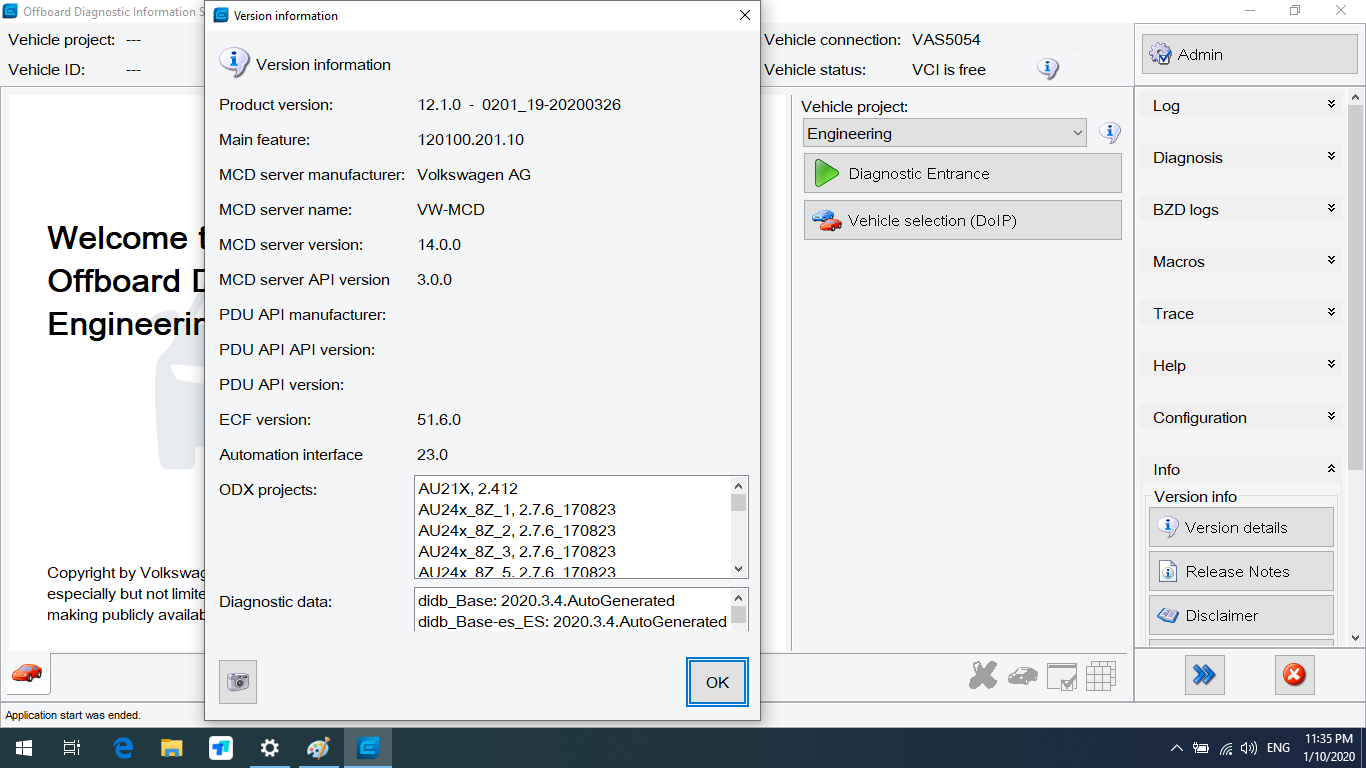The image size is (1366, 768).
Task: Click the info icon next to VCI is free
Action: 1048,69
